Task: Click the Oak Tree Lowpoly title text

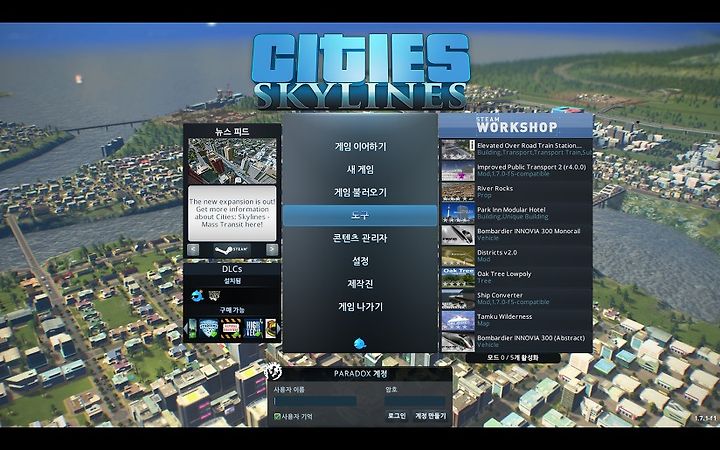Action: click(504, 274)
